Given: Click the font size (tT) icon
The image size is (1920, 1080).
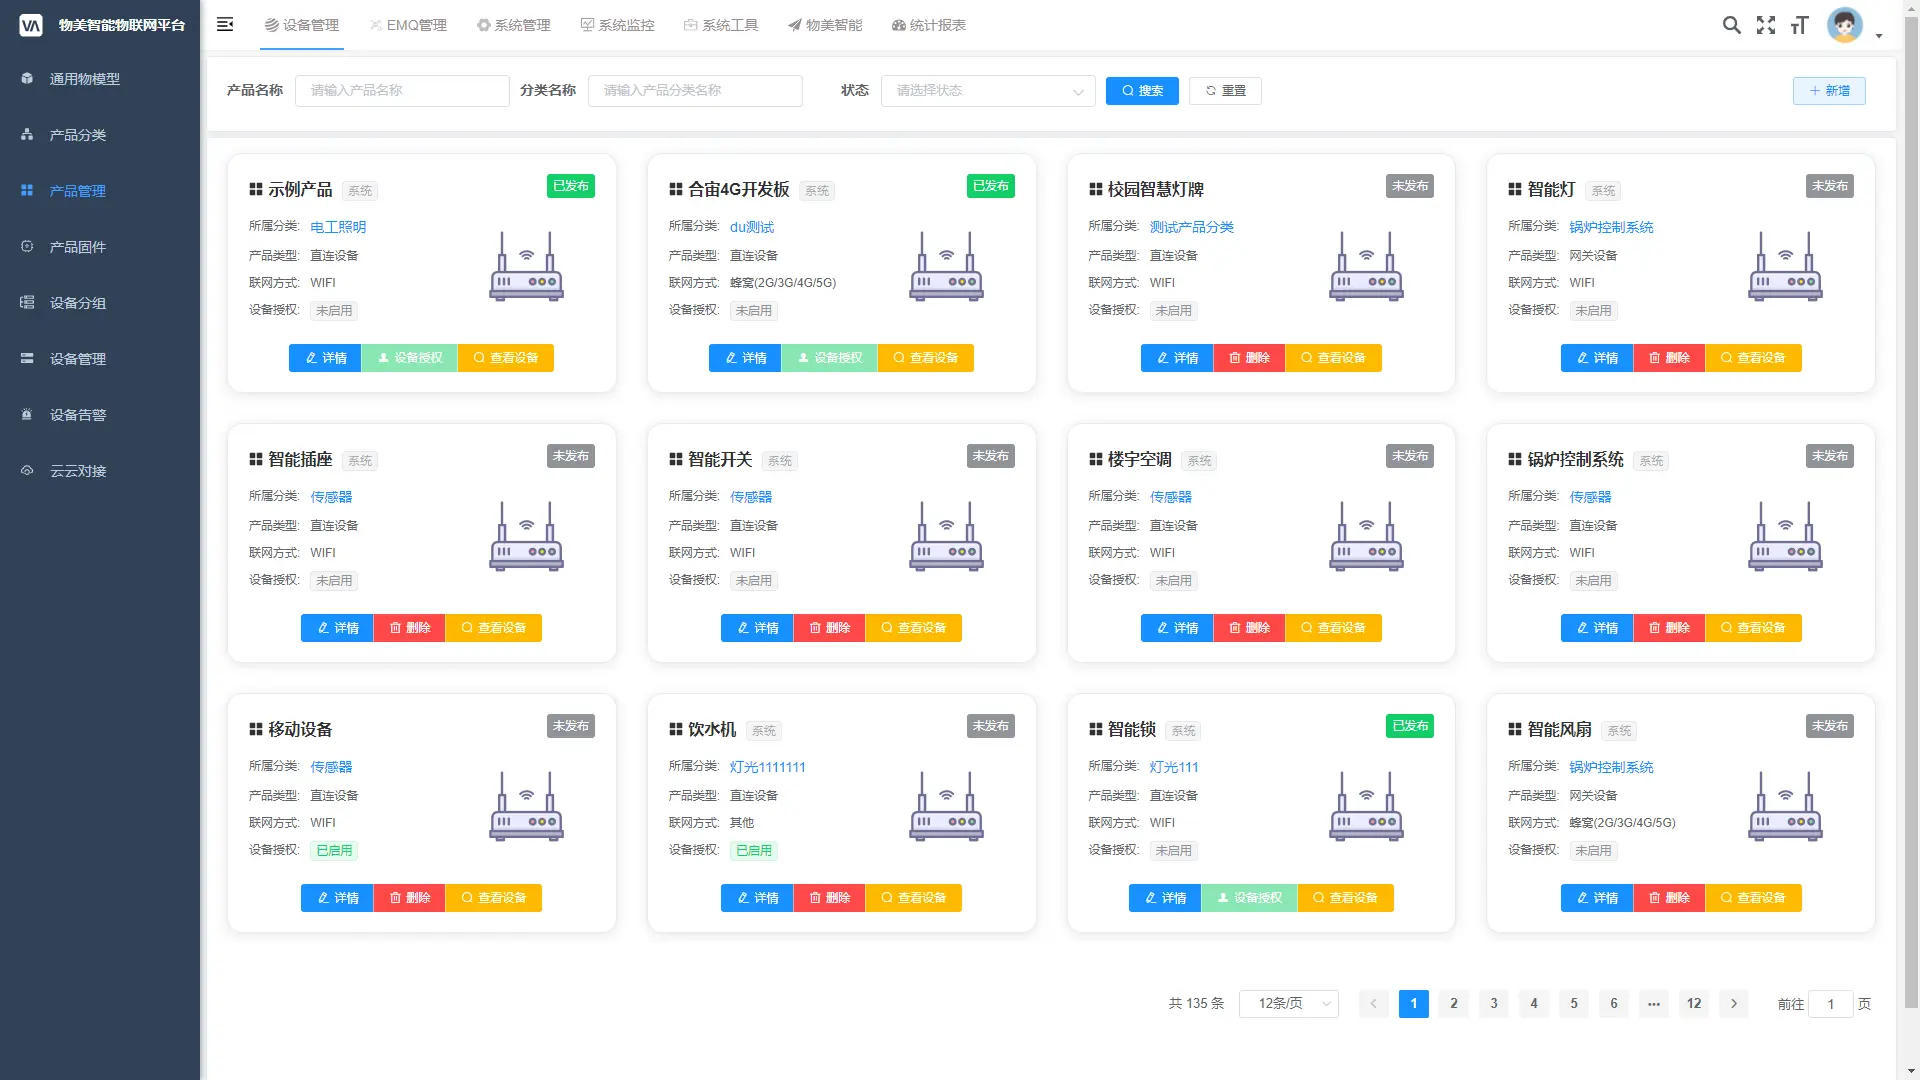Looking at the screenshot, I should (x=1799, y=25).
